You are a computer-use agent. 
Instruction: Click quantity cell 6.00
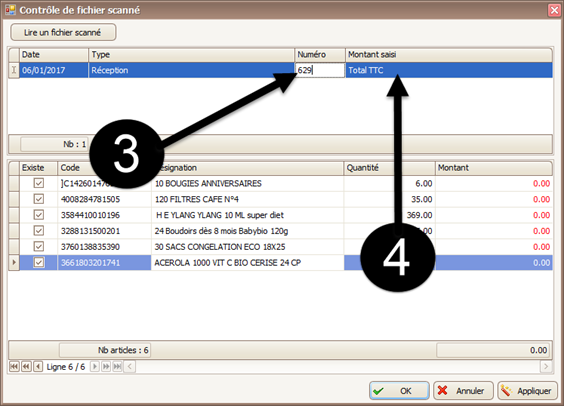389,183
